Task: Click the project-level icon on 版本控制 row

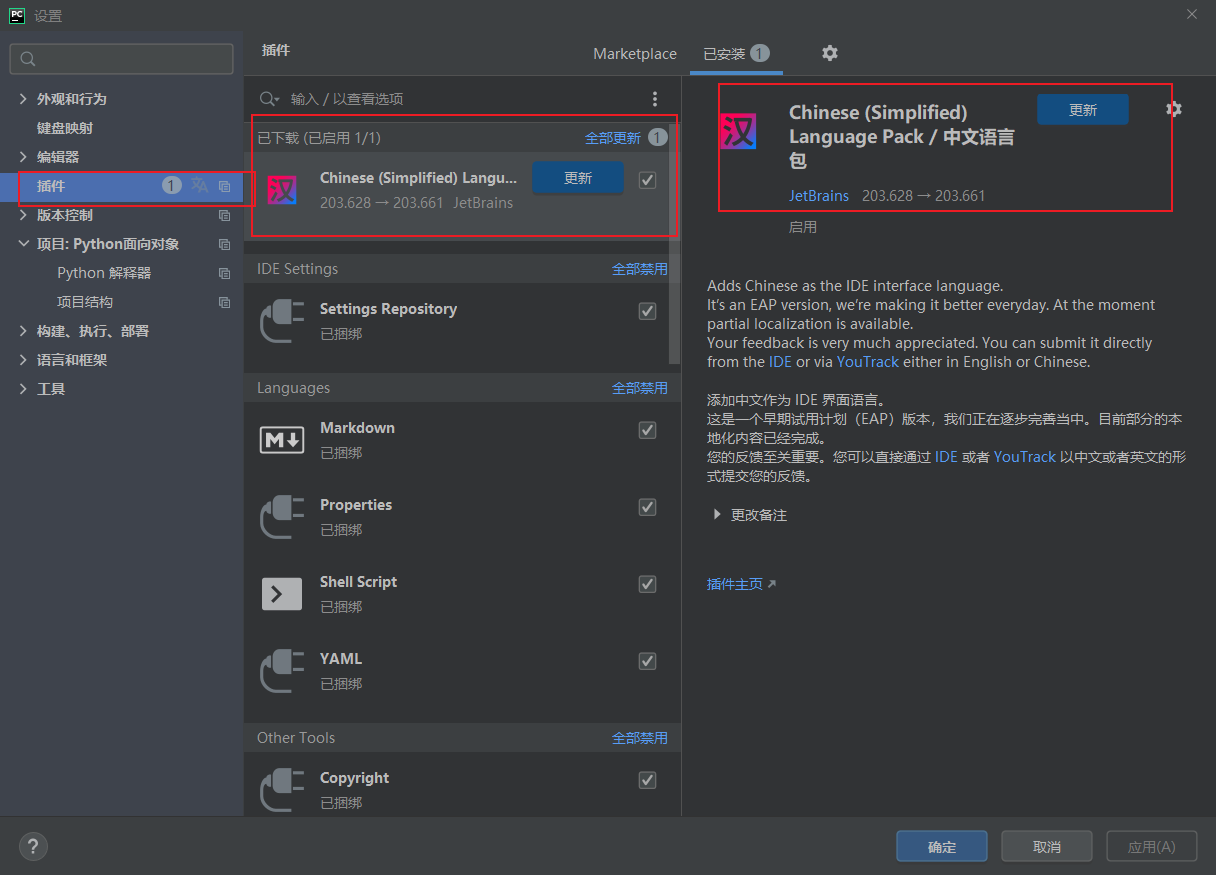Action: coord(225,215)
